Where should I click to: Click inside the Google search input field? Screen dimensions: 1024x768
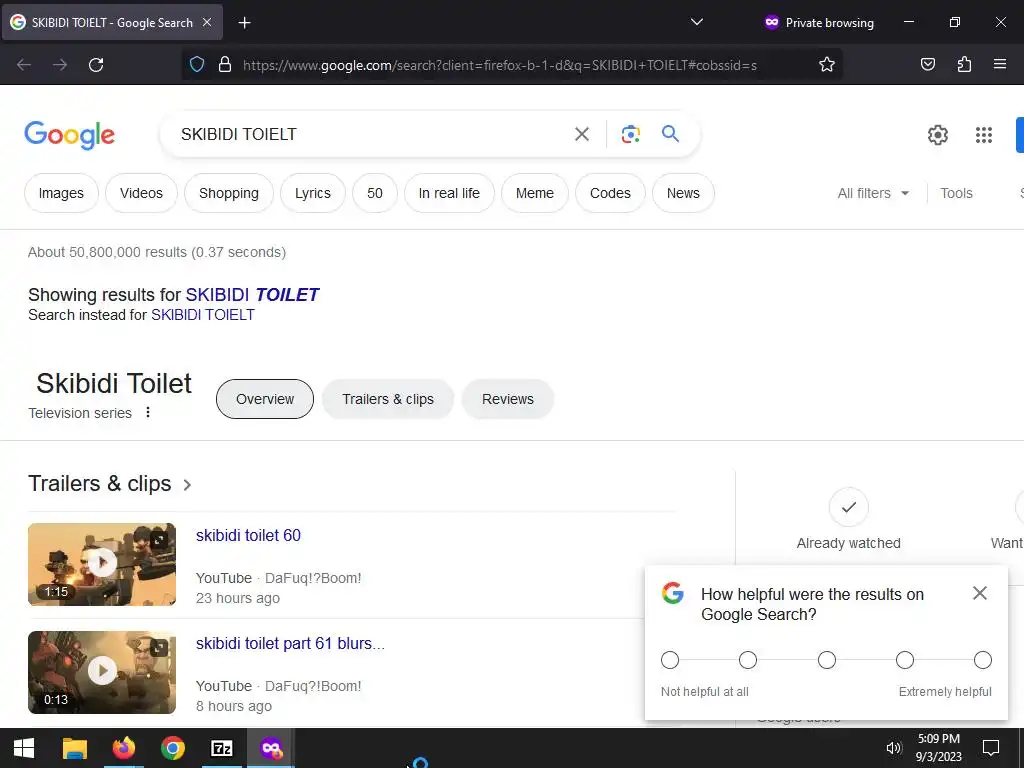(x=369, y=134)
